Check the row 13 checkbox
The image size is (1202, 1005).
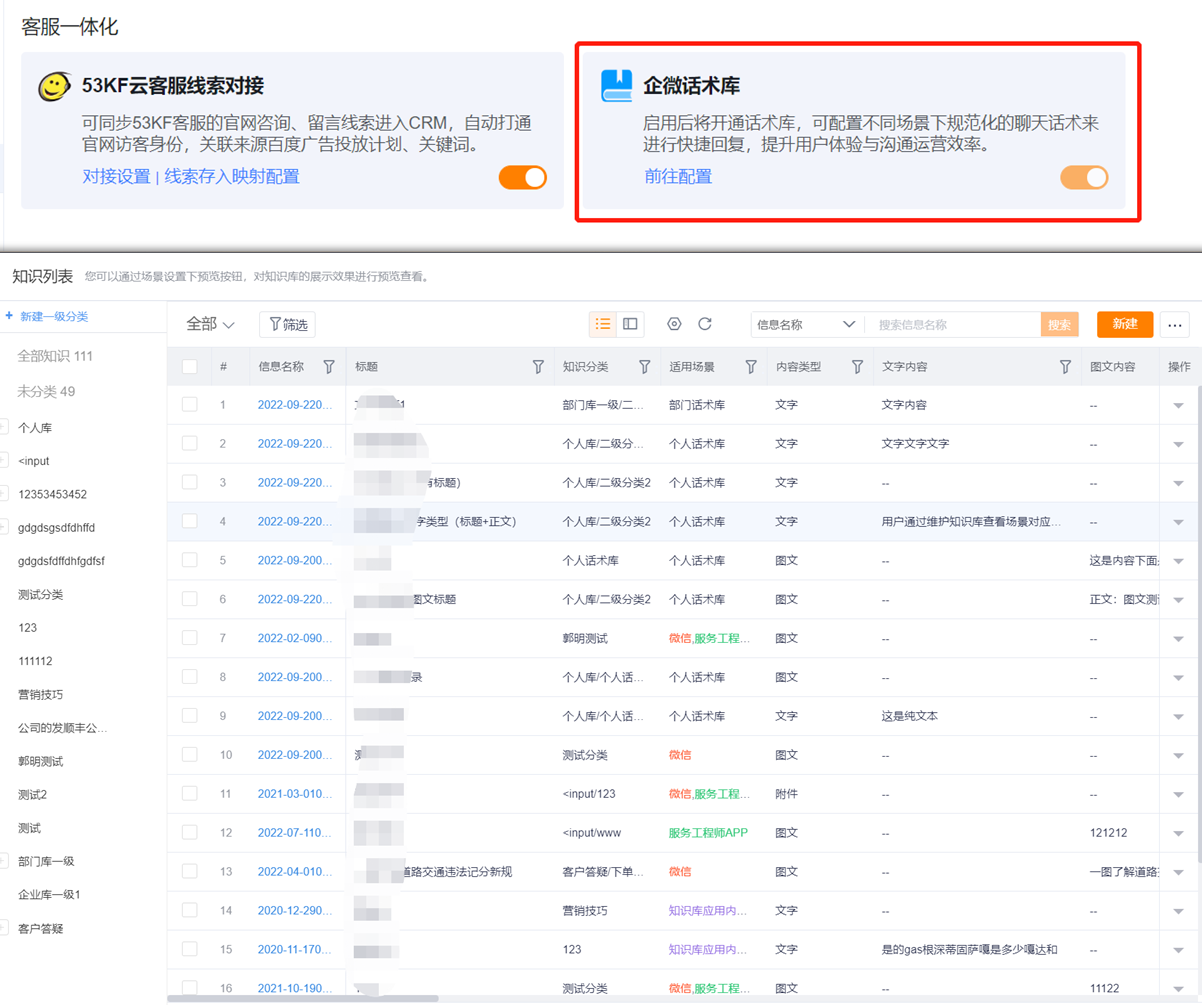tap(190, 871)
